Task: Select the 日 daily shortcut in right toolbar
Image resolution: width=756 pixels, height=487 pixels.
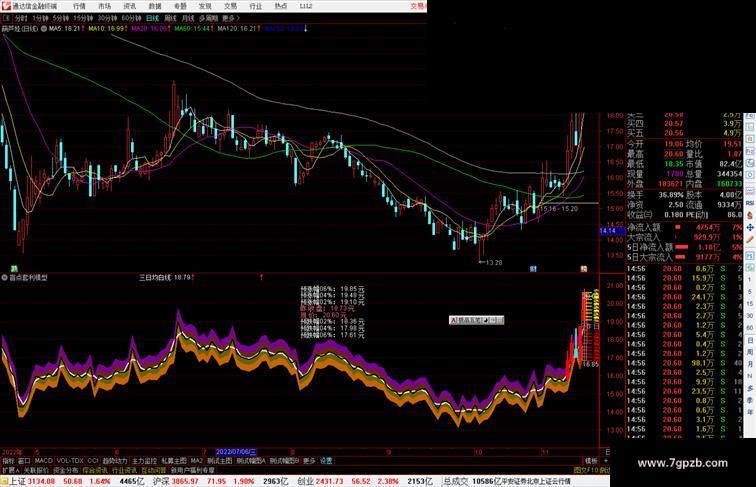Action: coord(750,340)
